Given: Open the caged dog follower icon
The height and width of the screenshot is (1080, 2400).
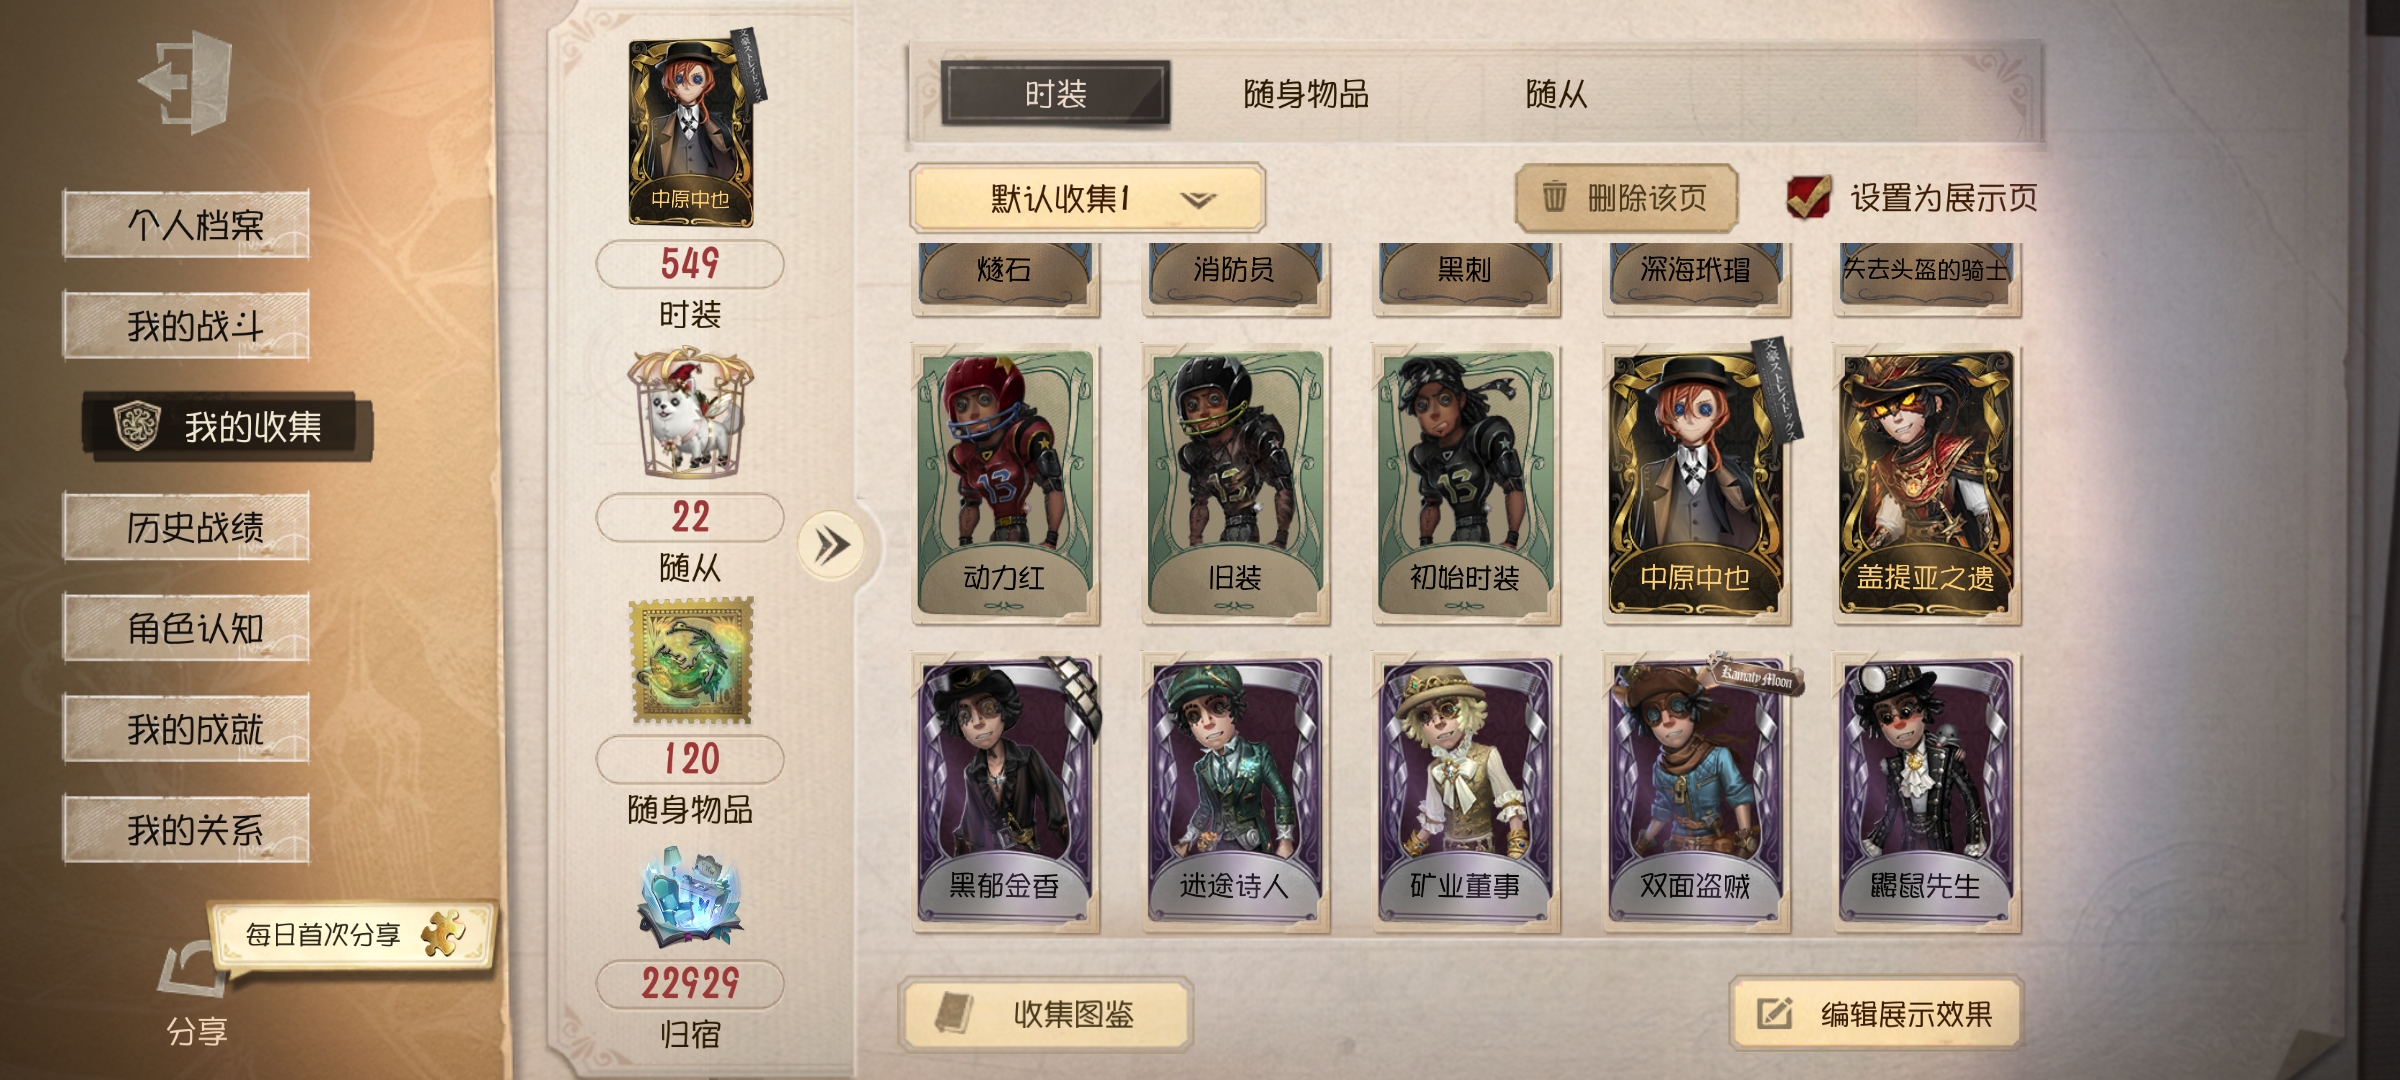Looking at the screenshot, I should 690,412.
